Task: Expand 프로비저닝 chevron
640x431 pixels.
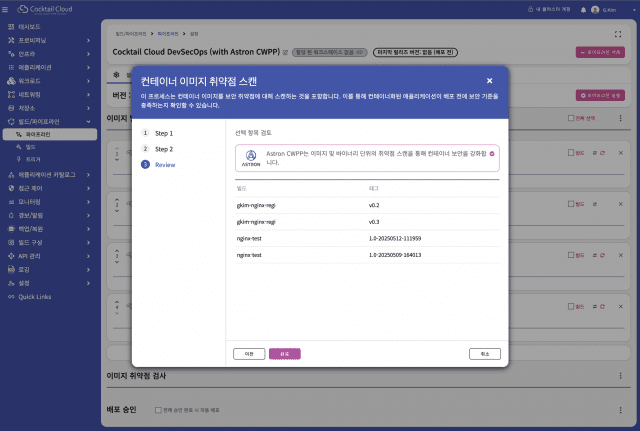Action: pyautogui.click(x=88, y=40)
